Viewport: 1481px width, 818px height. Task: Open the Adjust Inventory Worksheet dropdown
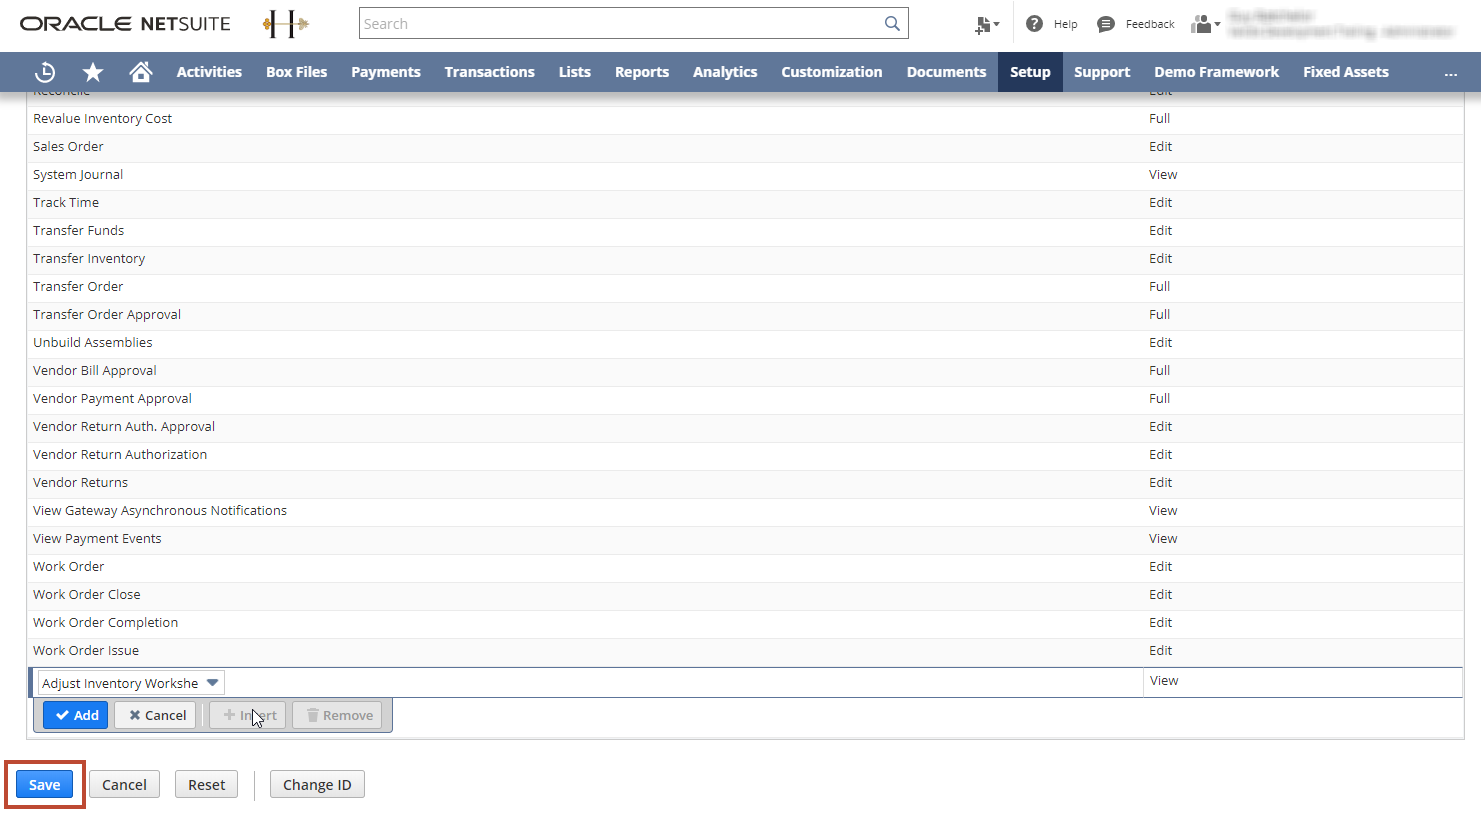click(x=128, y=682)
